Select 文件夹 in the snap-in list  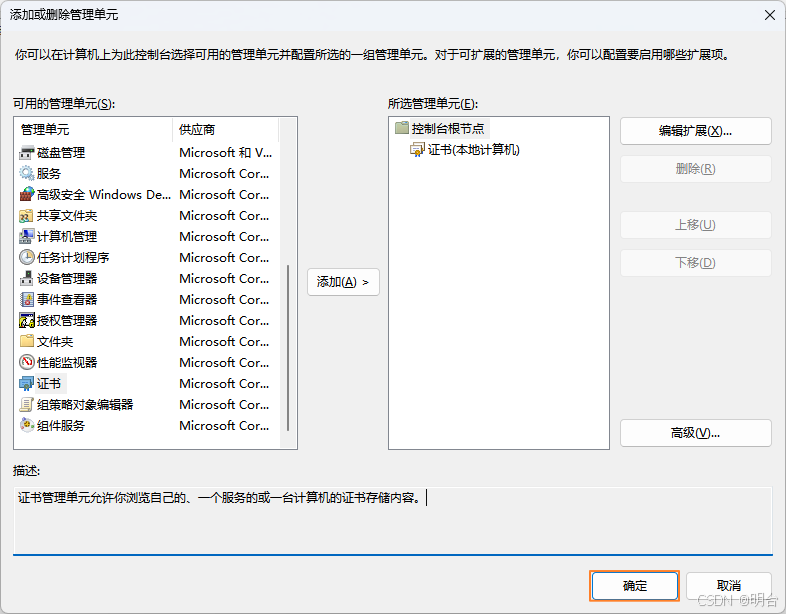55,342
